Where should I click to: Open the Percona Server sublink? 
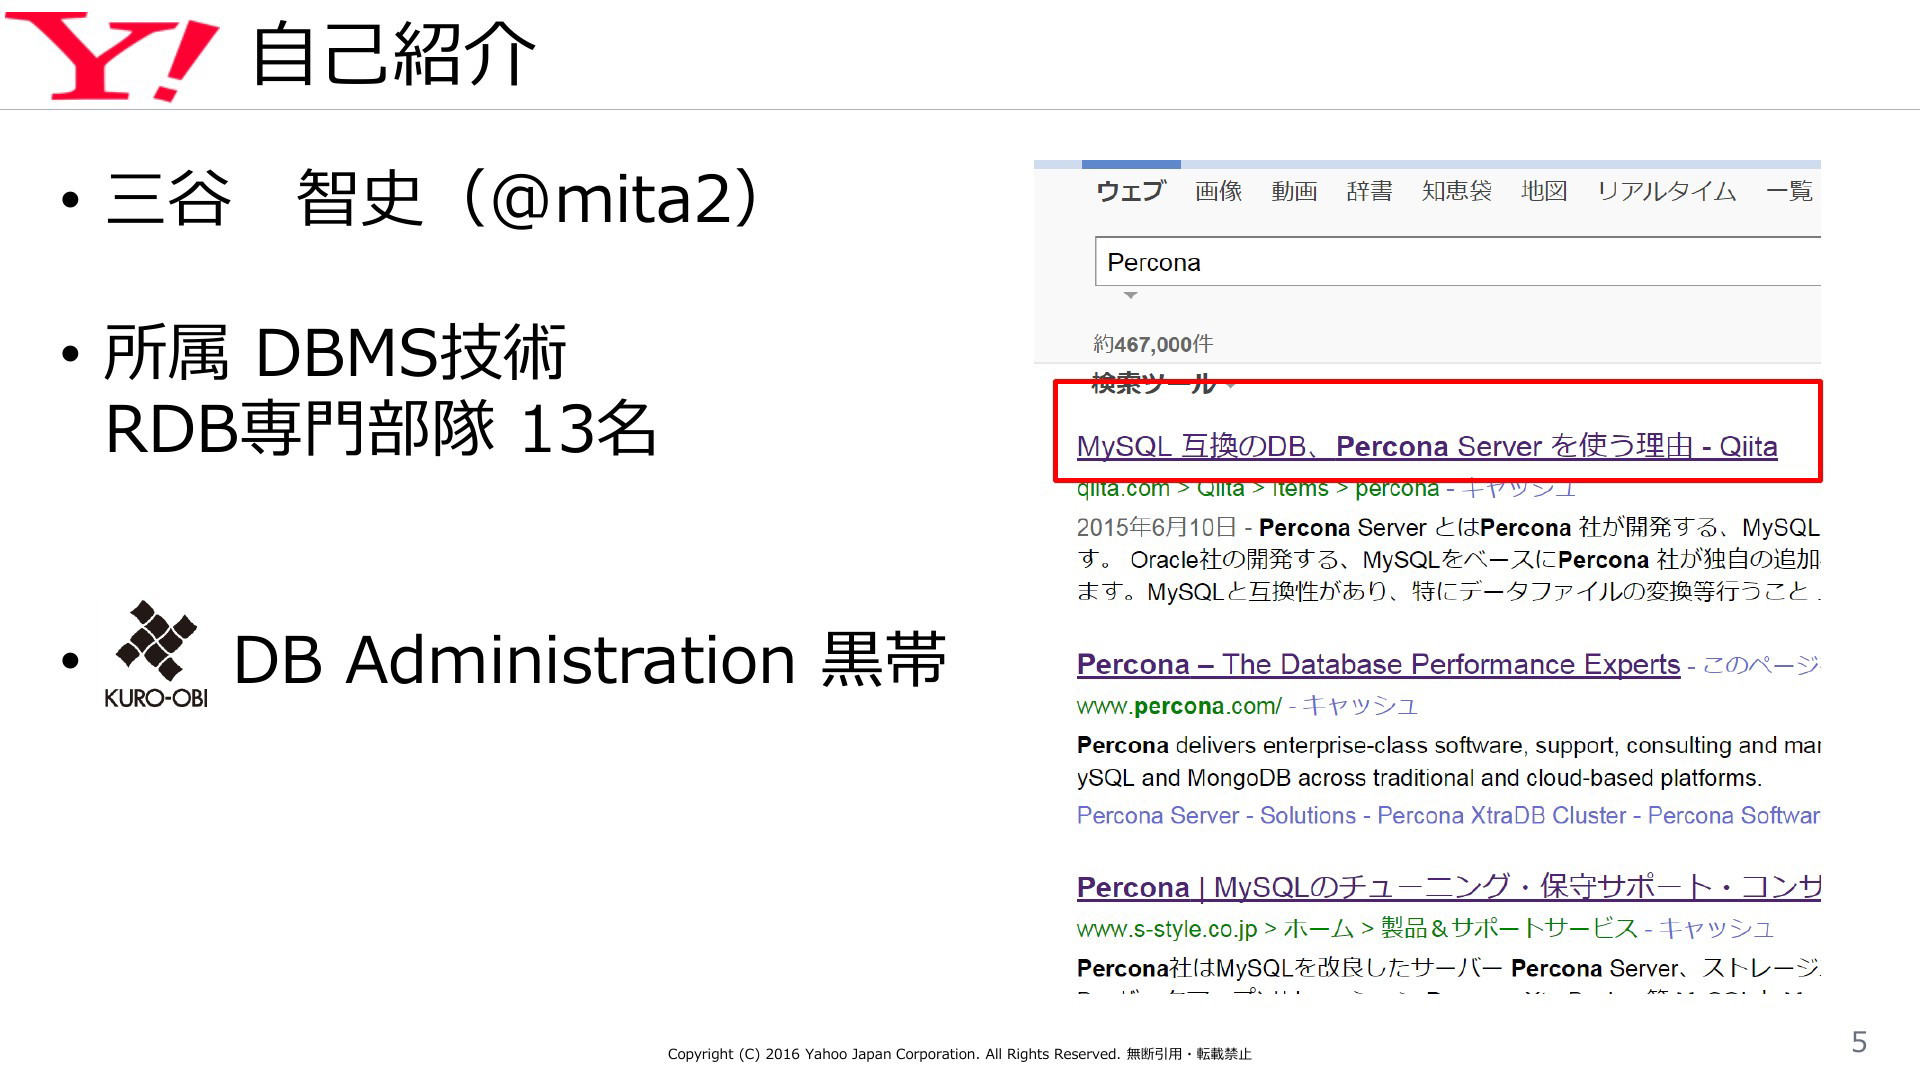[x=1158, y=816]
